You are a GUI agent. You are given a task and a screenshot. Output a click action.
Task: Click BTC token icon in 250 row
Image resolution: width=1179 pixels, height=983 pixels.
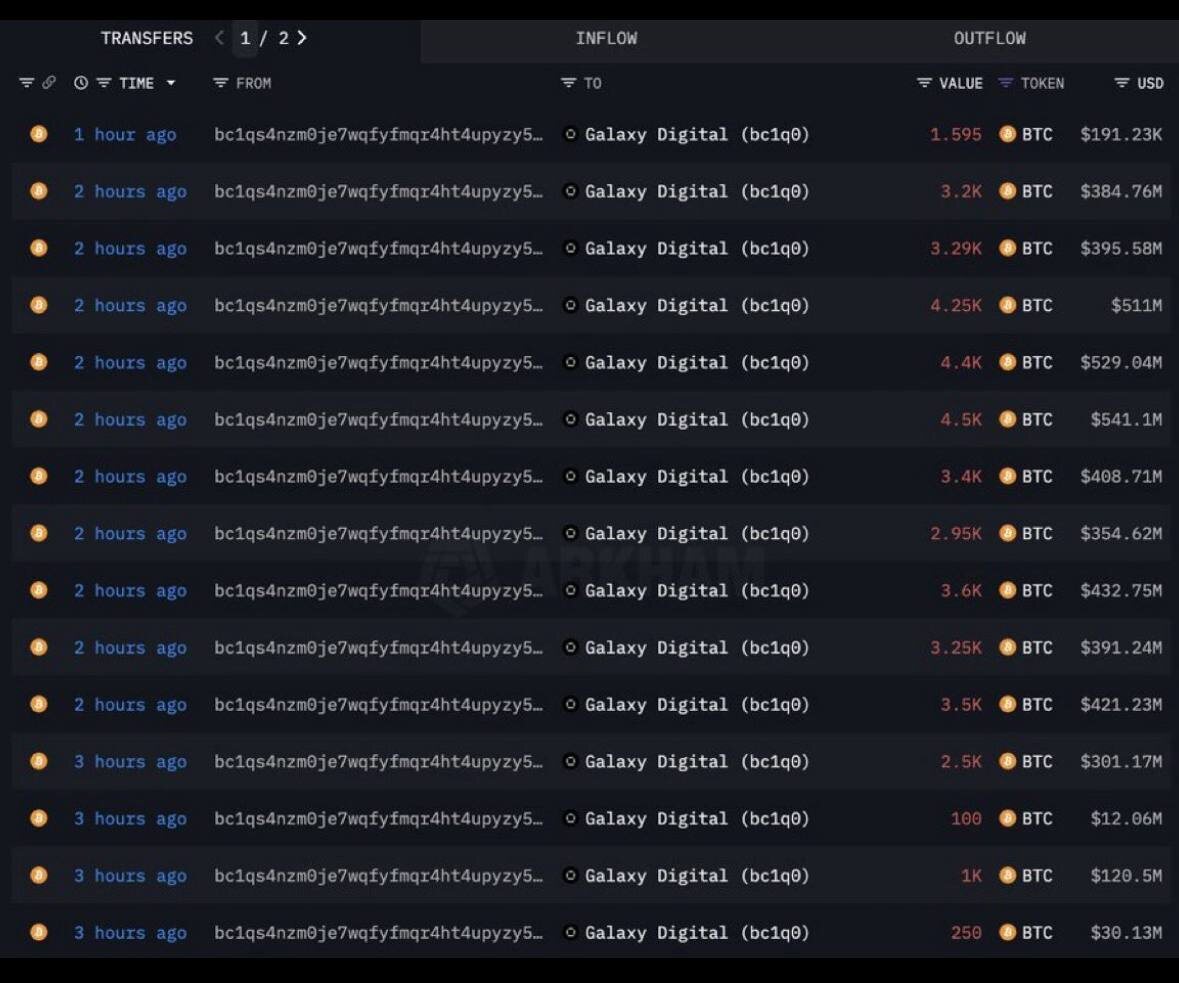coord(1008,933)
